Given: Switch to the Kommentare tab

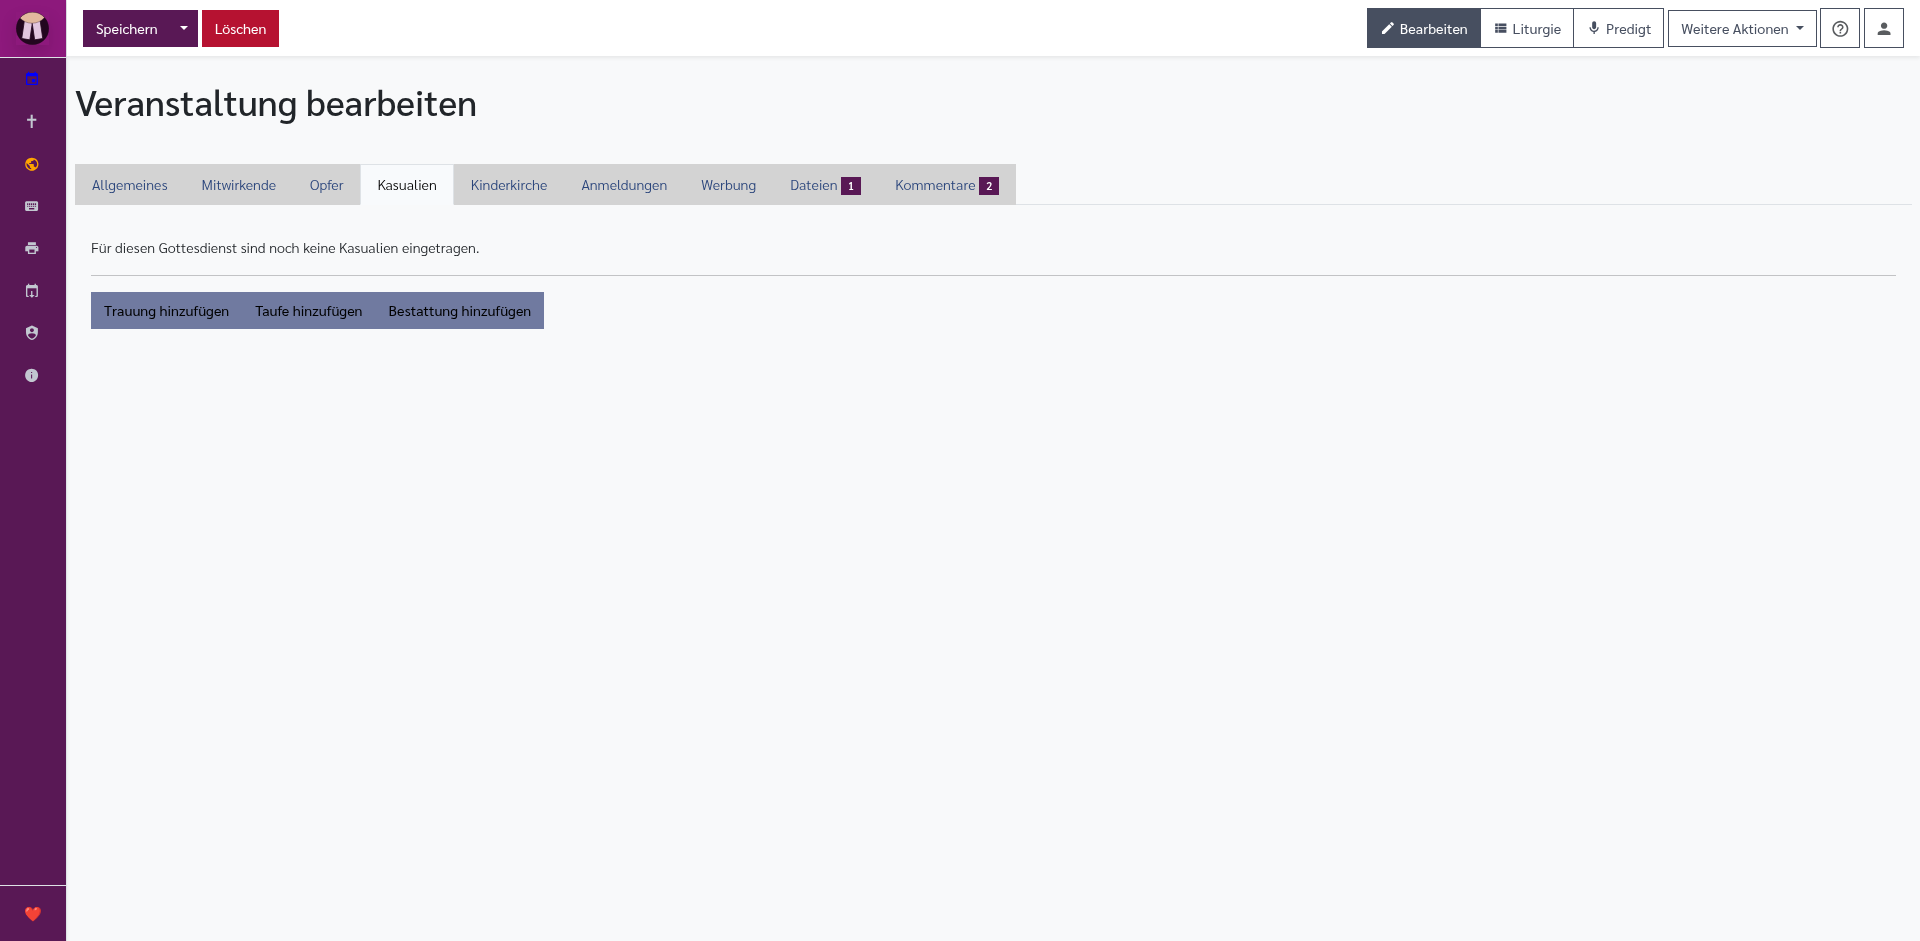Looking at the screenshot, I should pyautogui.click(x=946, y=185).
